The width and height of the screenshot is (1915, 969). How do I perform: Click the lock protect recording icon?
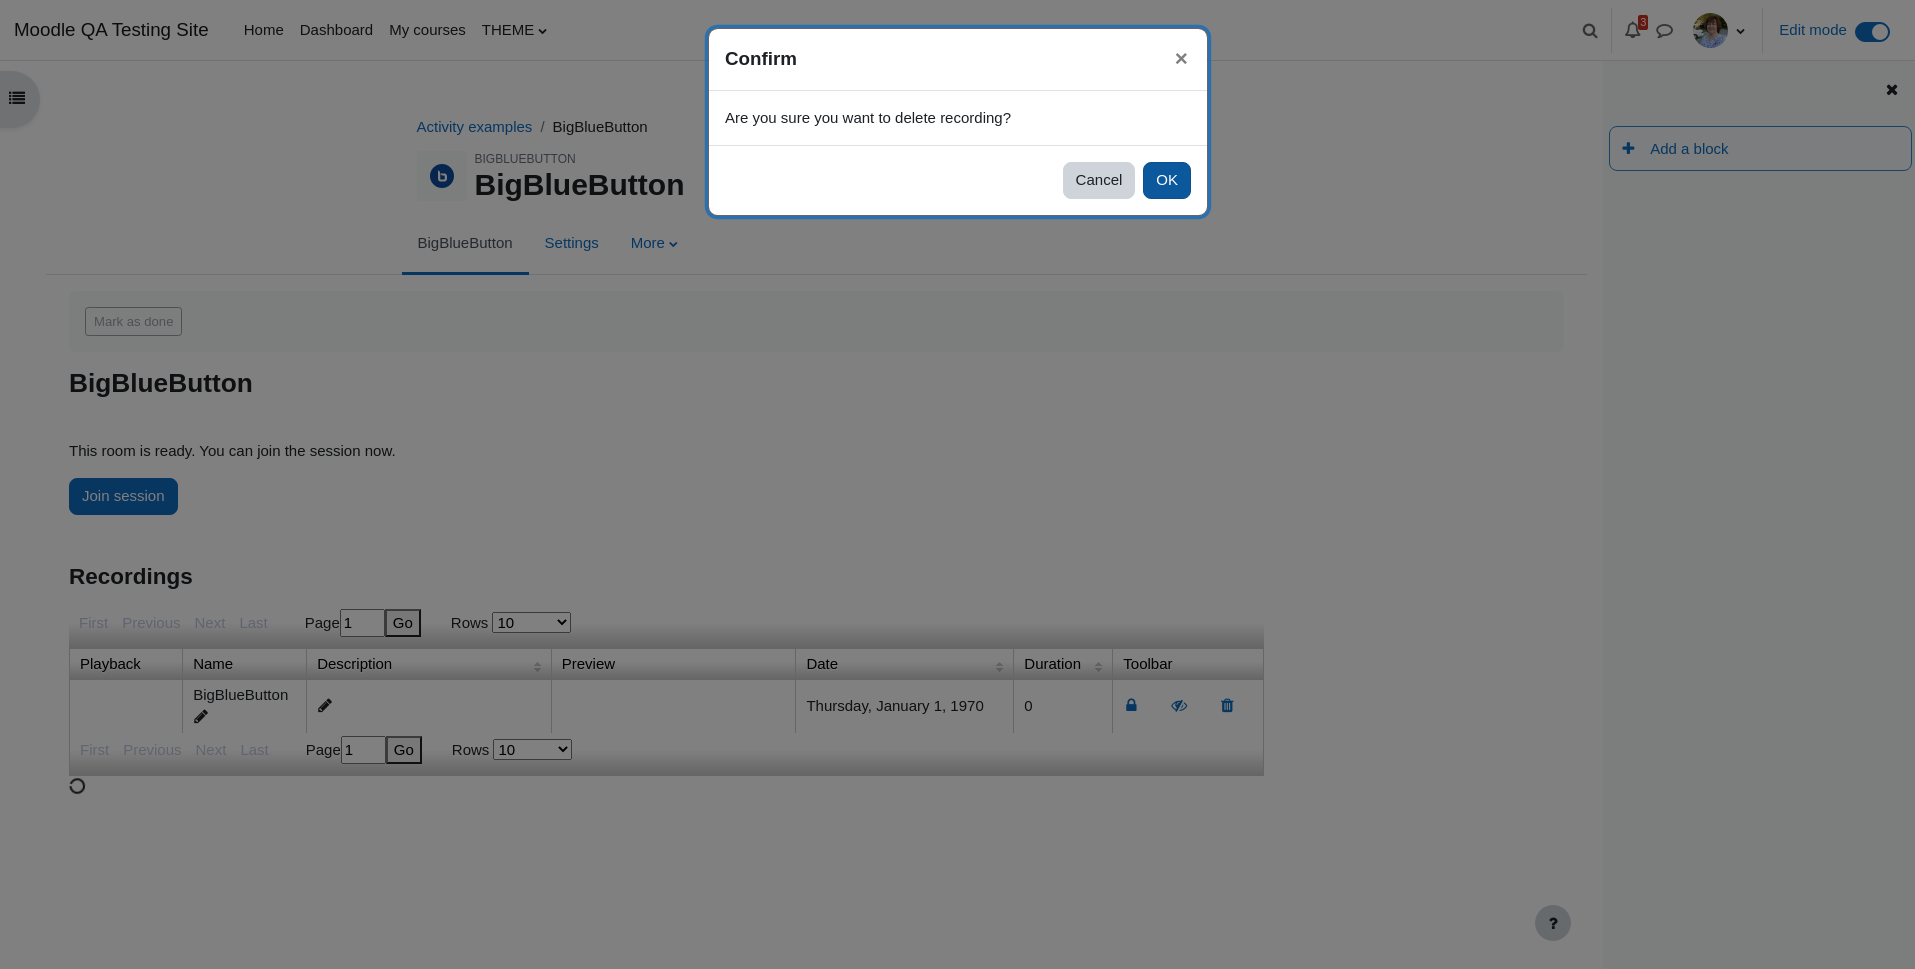point(1131,705)
